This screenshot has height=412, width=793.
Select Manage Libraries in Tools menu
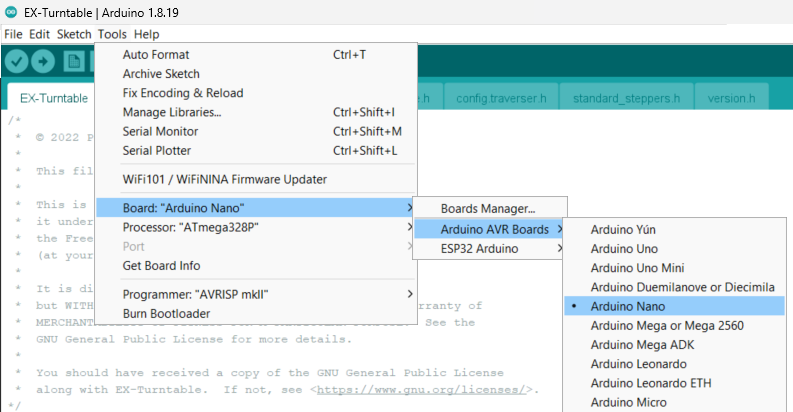tap(171, 112)
